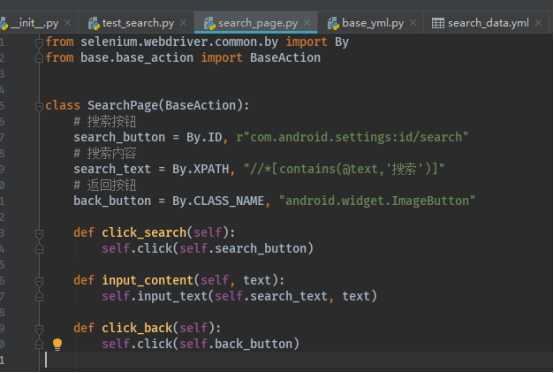Click the Python file icon on base_yml.py tab
The width and height of the screenshot is (554, 373).
(333, 24)
